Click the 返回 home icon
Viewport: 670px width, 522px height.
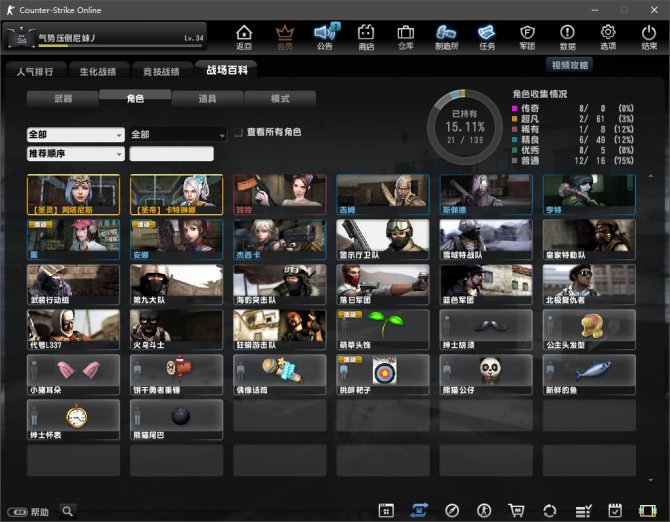pos(244,37)
